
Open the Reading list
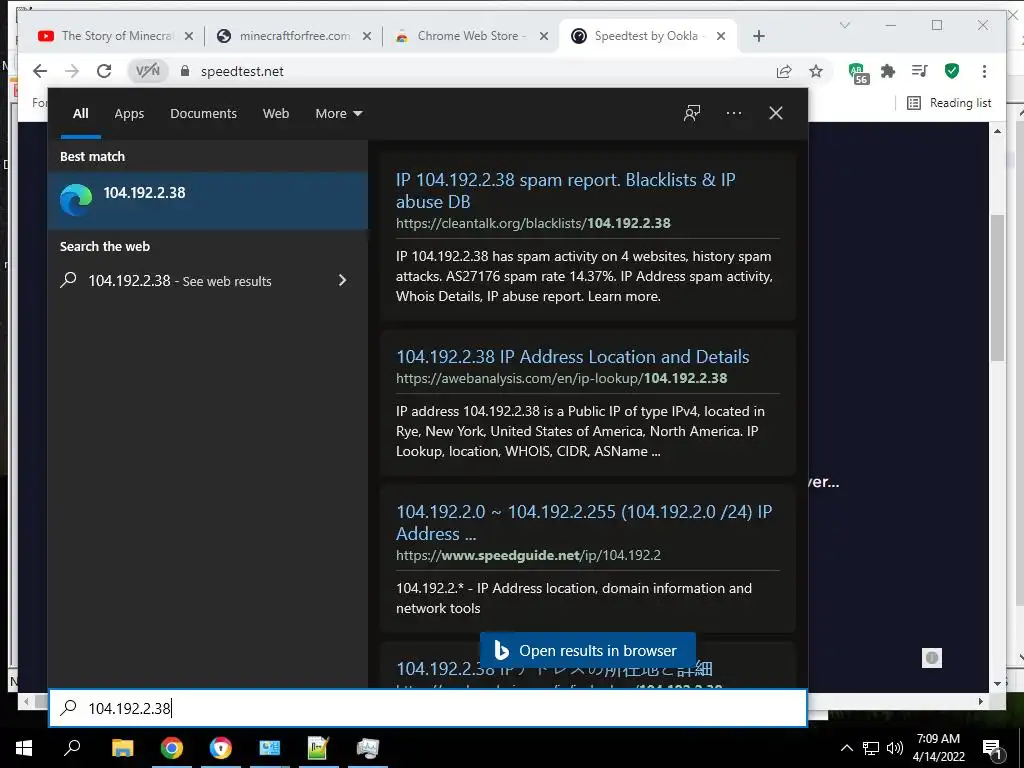click(949, 103)
